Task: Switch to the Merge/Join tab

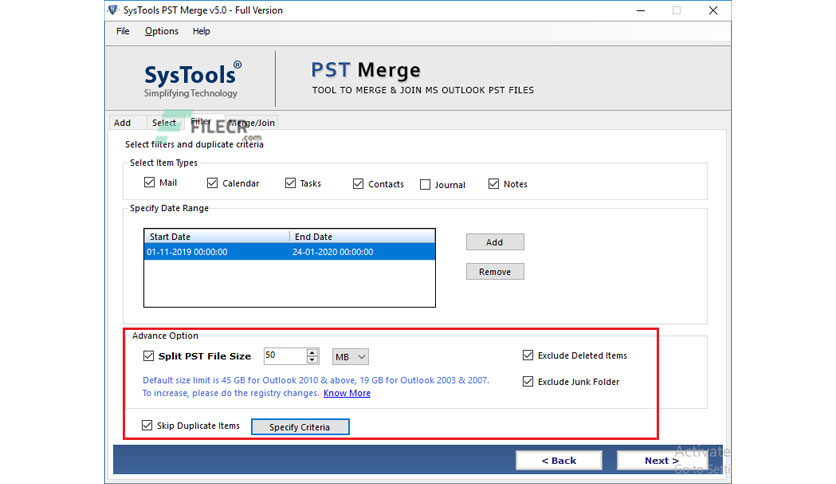Action: 252,123
